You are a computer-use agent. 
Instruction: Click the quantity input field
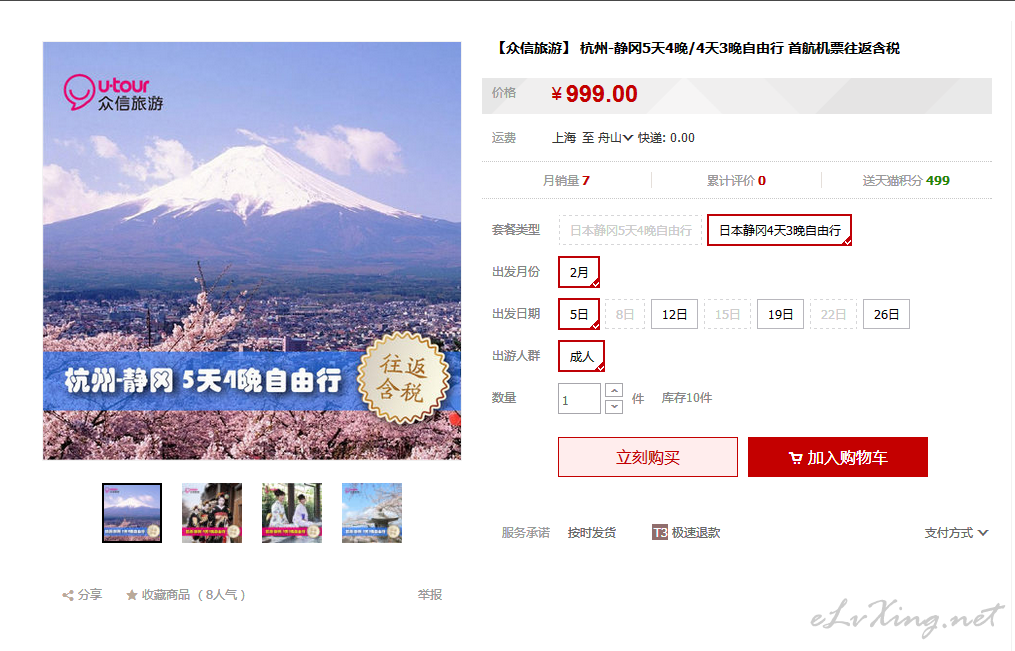click(579, 399)
